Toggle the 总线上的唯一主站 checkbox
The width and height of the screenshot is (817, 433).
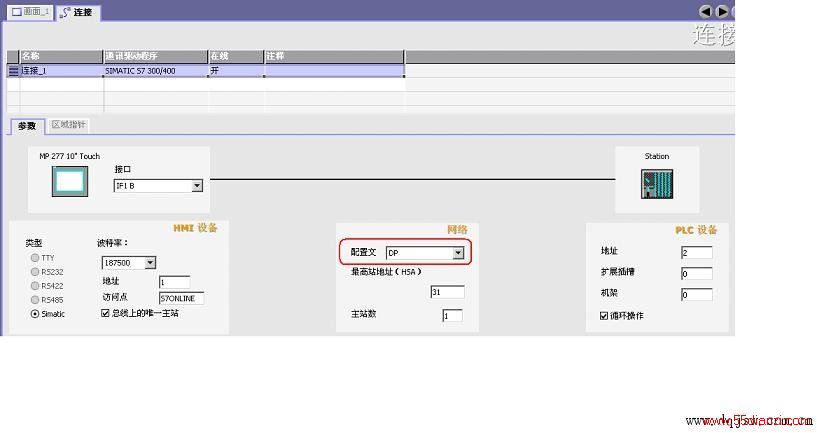pyautogui.click(x=105, y=313)
